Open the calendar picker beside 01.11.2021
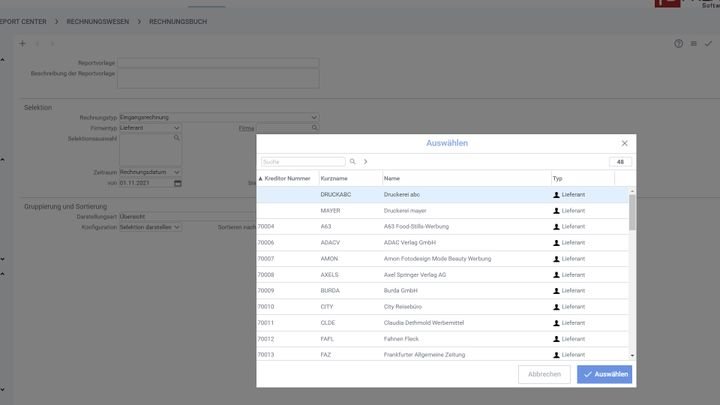Viewport: 720px width, 405px height. (177, 183)
